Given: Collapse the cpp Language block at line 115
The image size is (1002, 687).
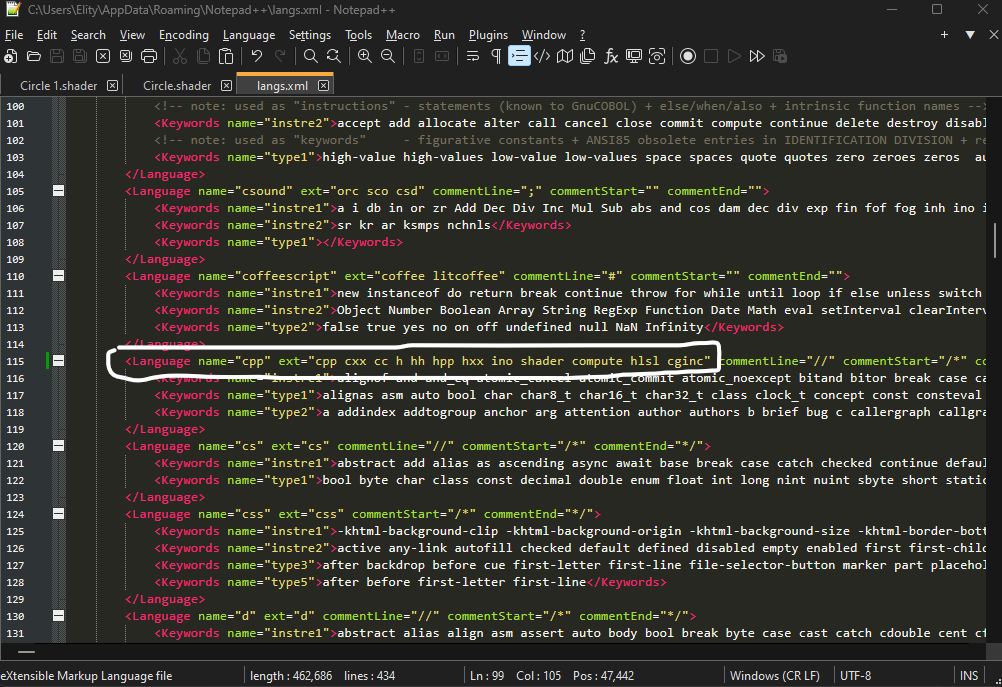Looking at the screenshot, I should coord(58,361).
